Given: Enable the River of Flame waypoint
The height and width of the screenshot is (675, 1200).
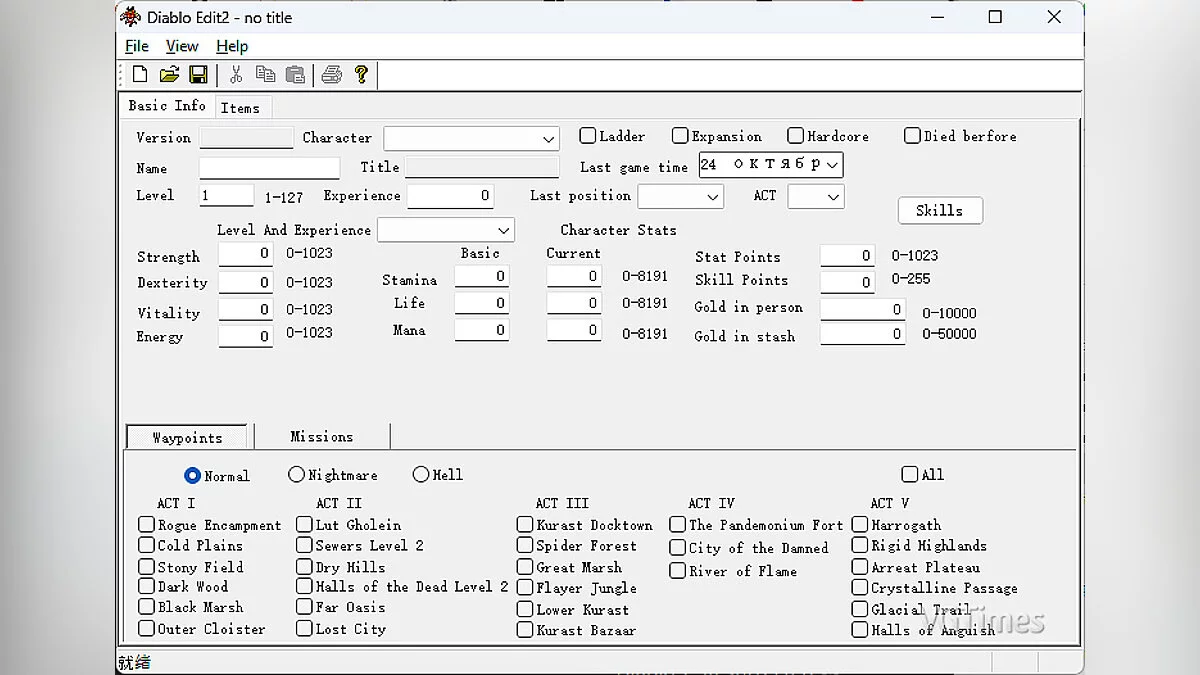Looking at the screenshot, I should 677,570.
